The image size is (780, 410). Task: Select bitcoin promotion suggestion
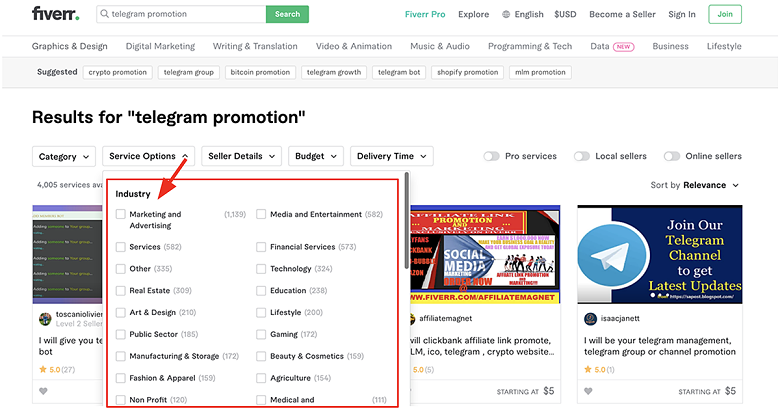[x=260, y=72]
